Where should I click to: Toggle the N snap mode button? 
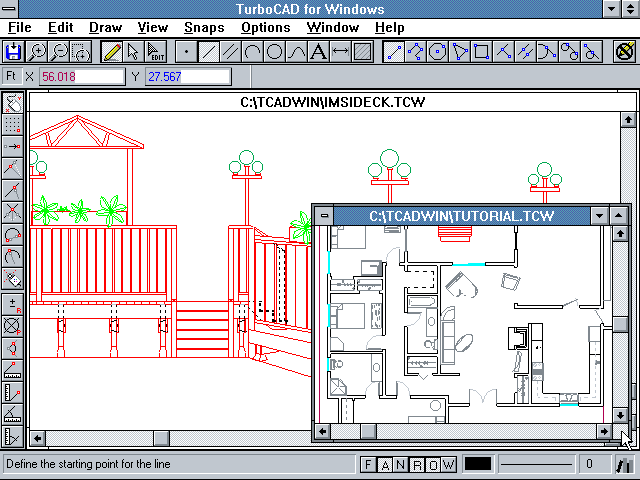[401, 464]
